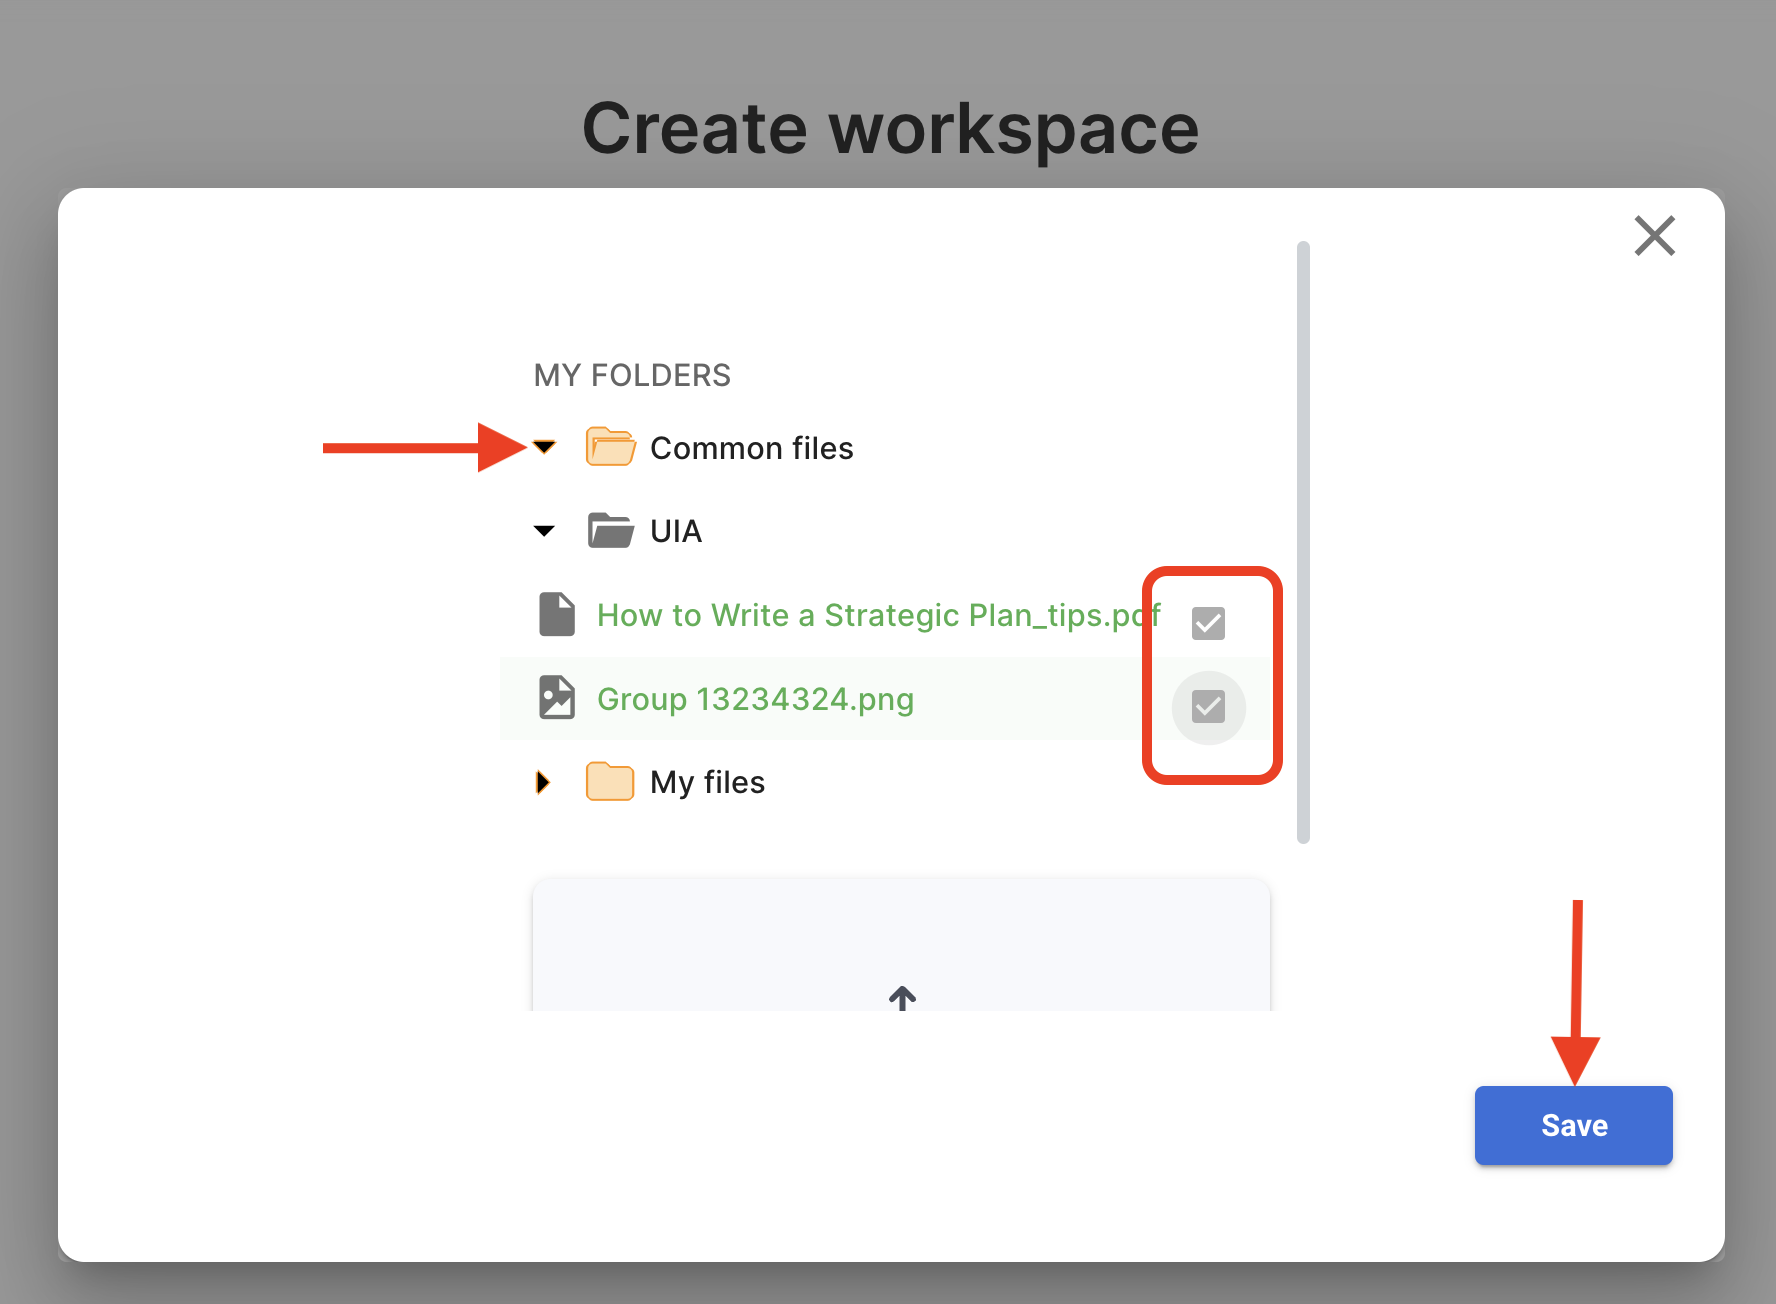Select the My files folder label
The height and width of the screenshot is (1304, 1776).
coord(707,782)
